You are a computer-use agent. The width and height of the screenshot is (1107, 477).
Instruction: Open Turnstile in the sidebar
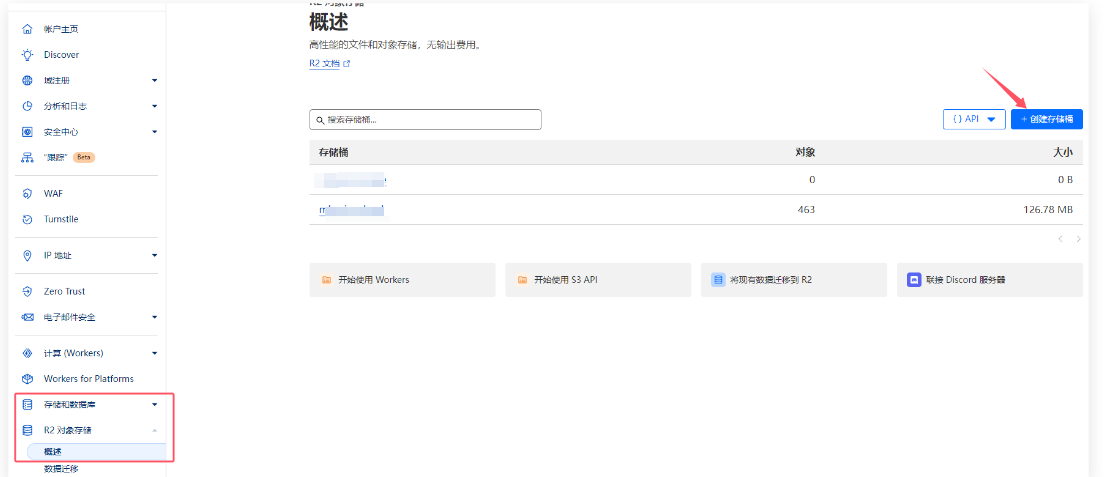coord(61,219)
